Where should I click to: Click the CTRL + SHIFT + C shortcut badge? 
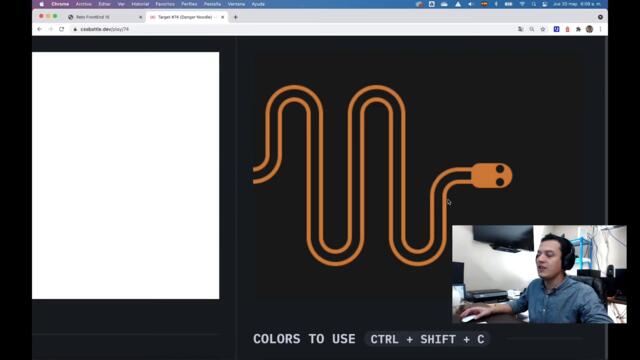point(427,339)
